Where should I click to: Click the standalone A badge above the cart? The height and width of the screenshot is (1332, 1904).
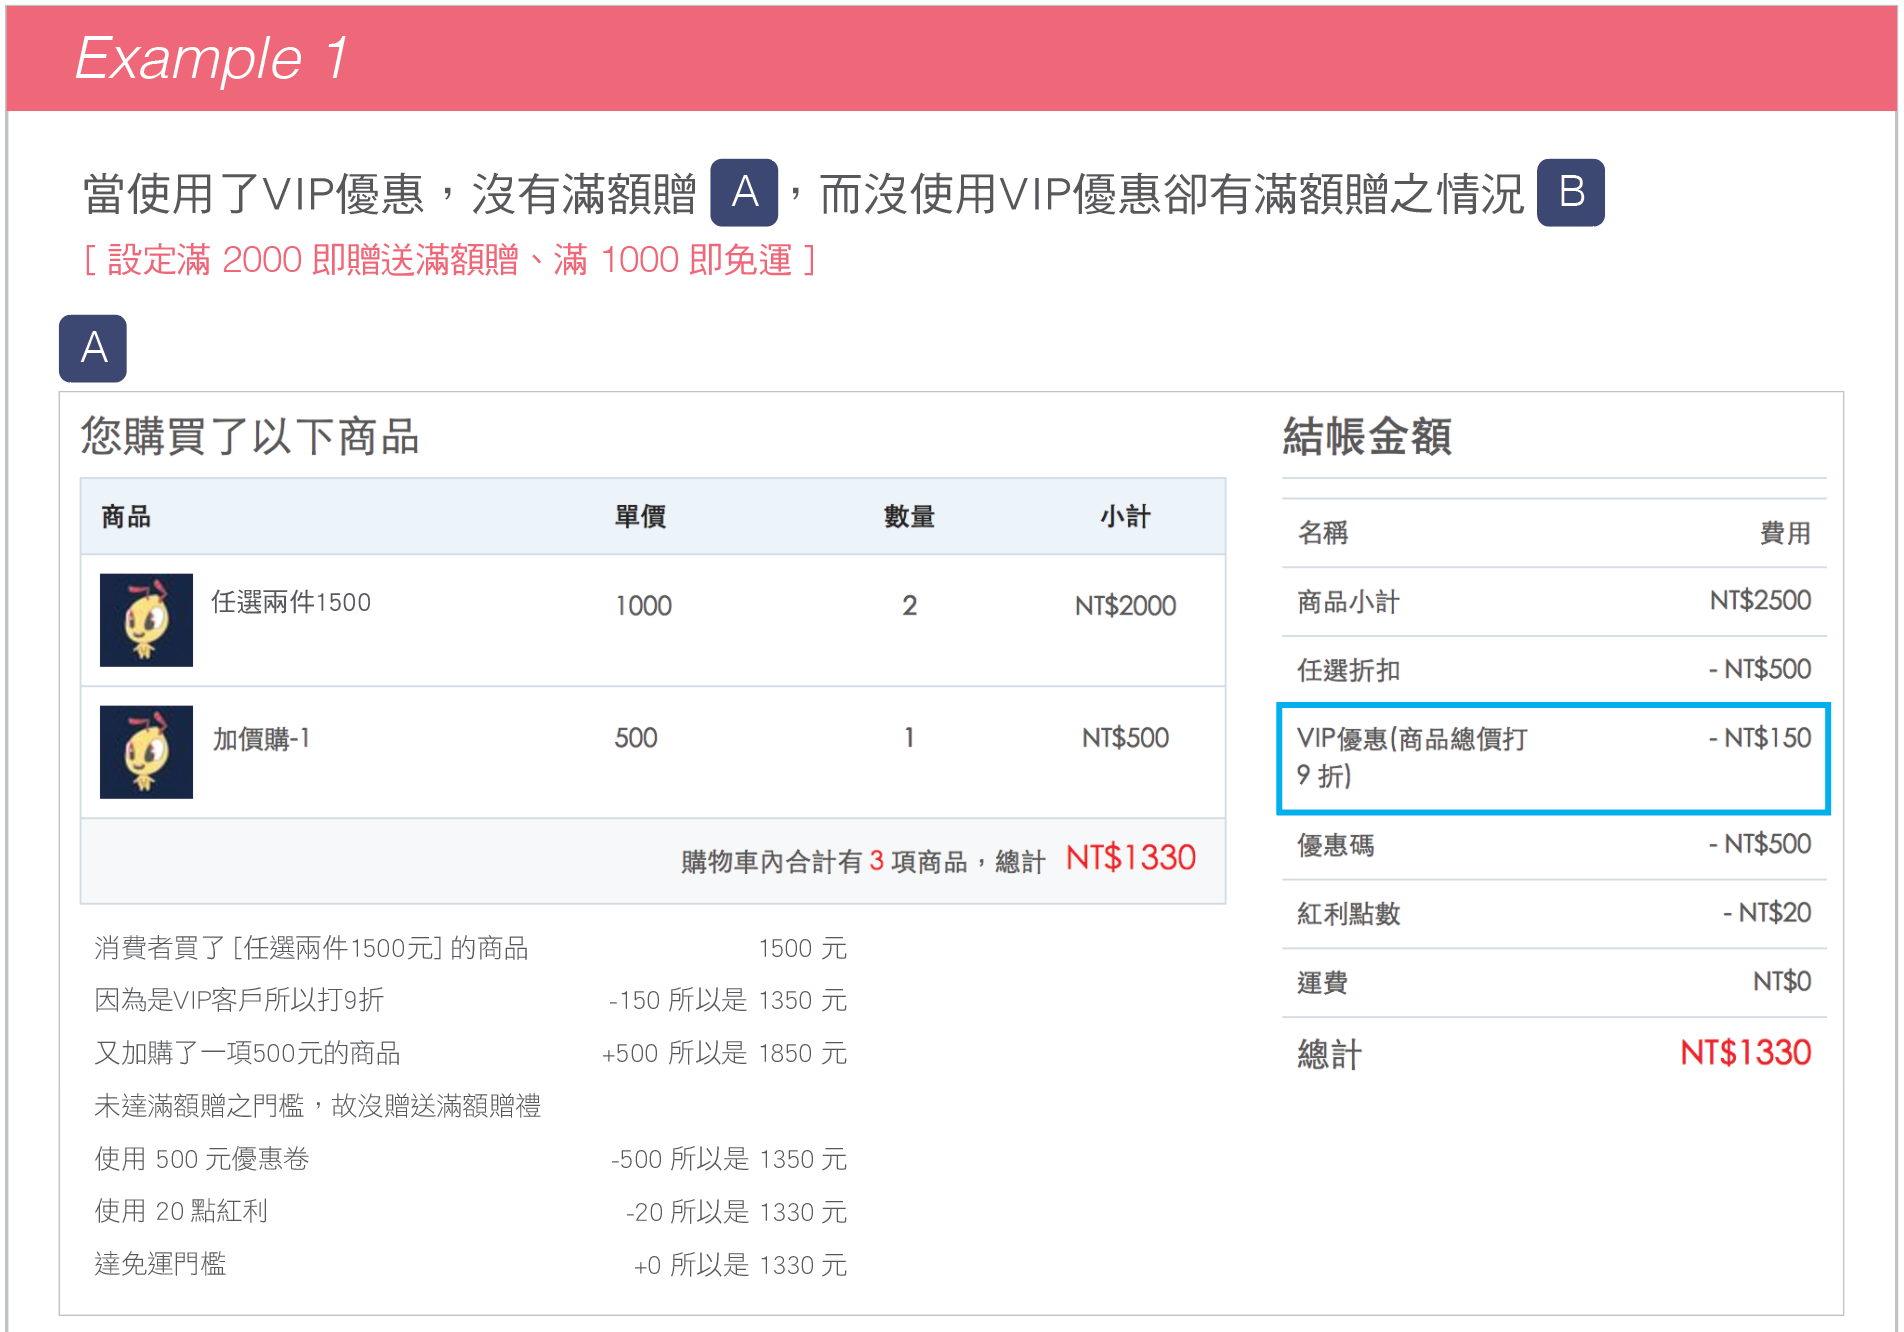(93, 348)
